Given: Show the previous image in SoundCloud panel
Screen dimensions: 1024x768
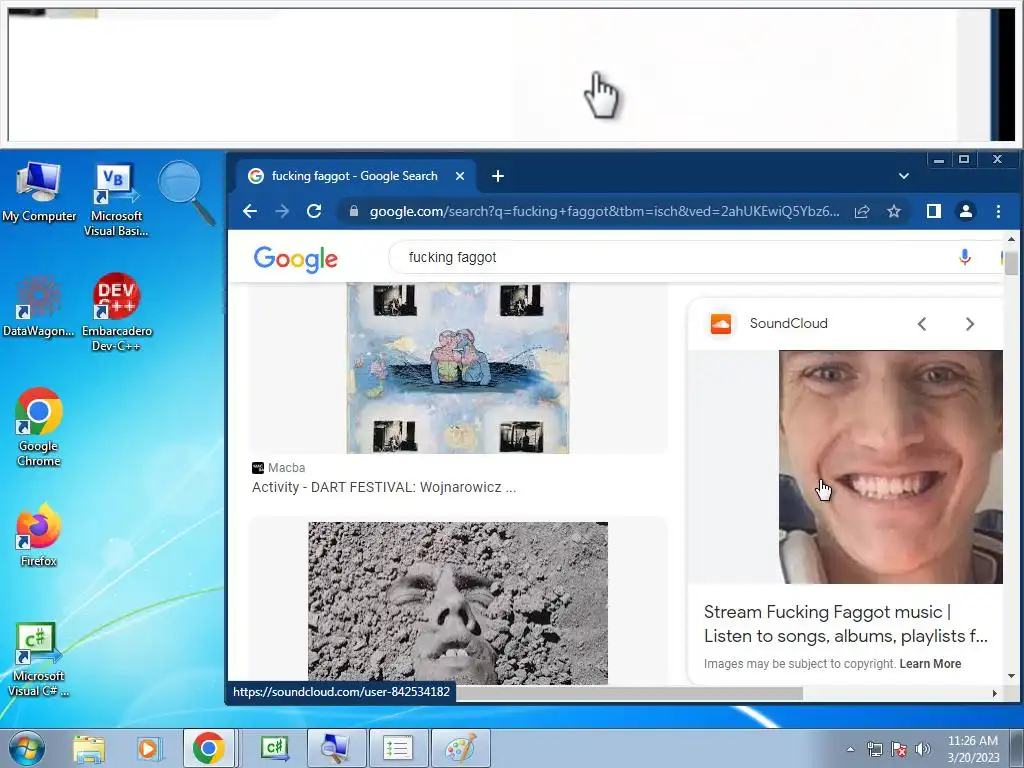Looking at the screenshot, I should 921,323.
